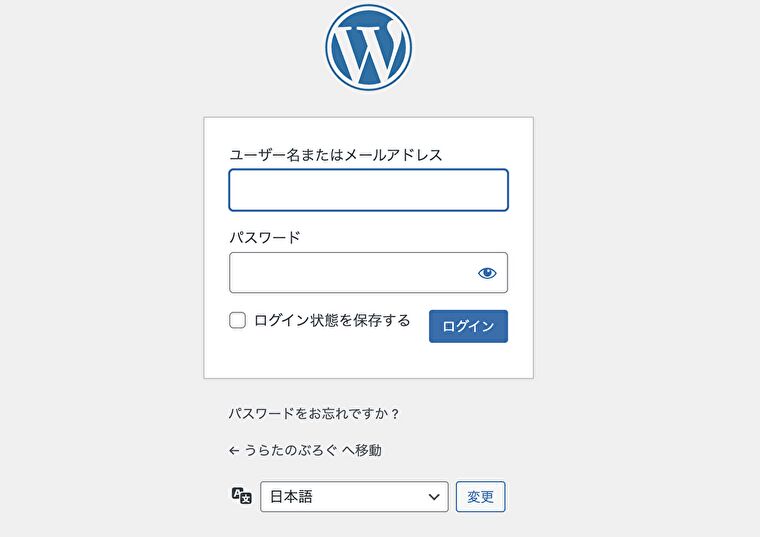Open the パスワードをお忘れですか？ link
The height and width of the screenshot is (537, 760).
(314, 414)
